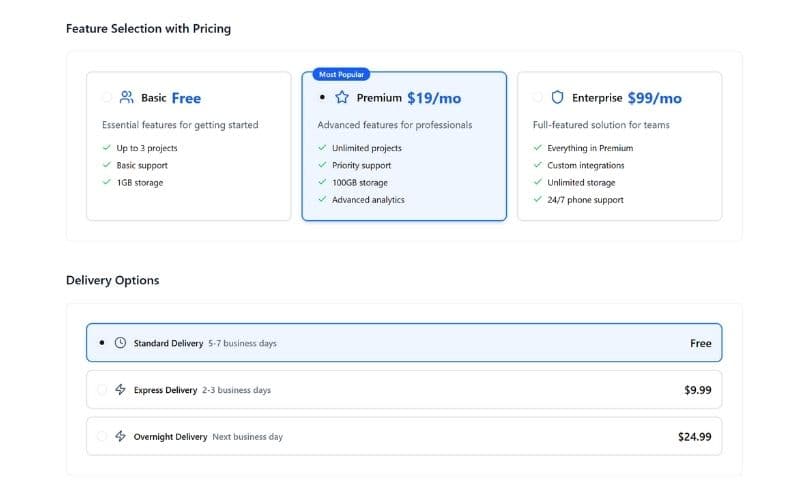Click the star icon beside Premium
Screen dimensions: 800x500
(342, 98)
